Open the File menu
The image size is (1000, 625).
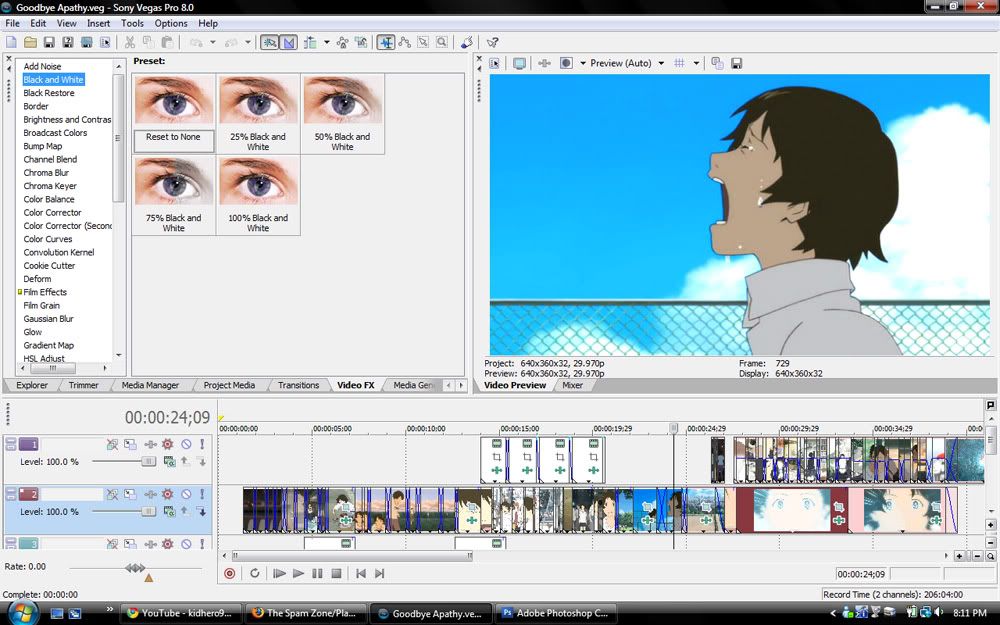(13, 23)
